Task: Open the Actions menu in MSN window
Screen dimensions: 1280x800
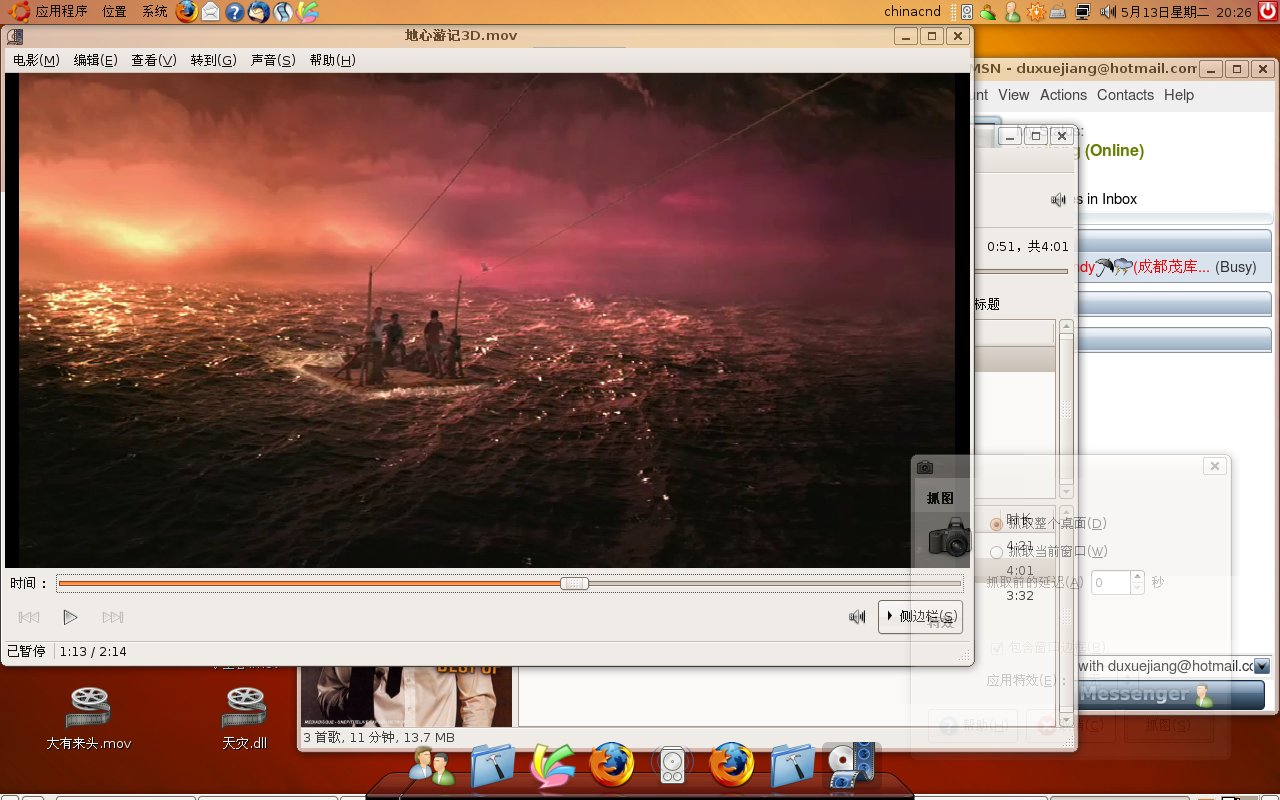Action: point(1063,95)
